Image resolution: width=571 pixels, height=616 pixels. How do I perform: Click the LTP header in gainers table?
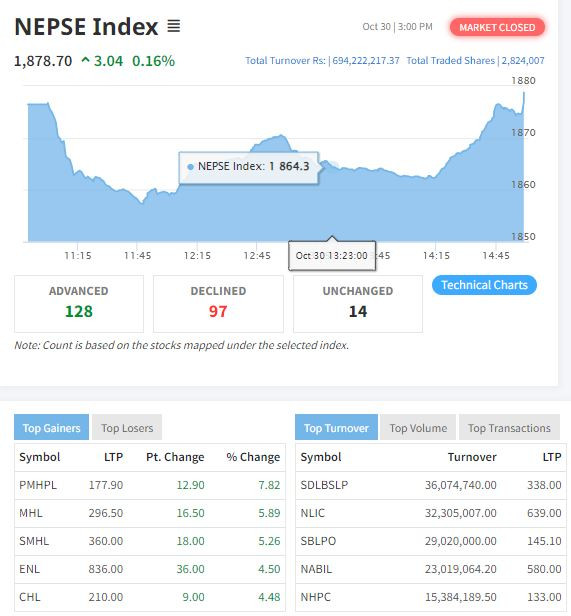(x=114, y=457)
